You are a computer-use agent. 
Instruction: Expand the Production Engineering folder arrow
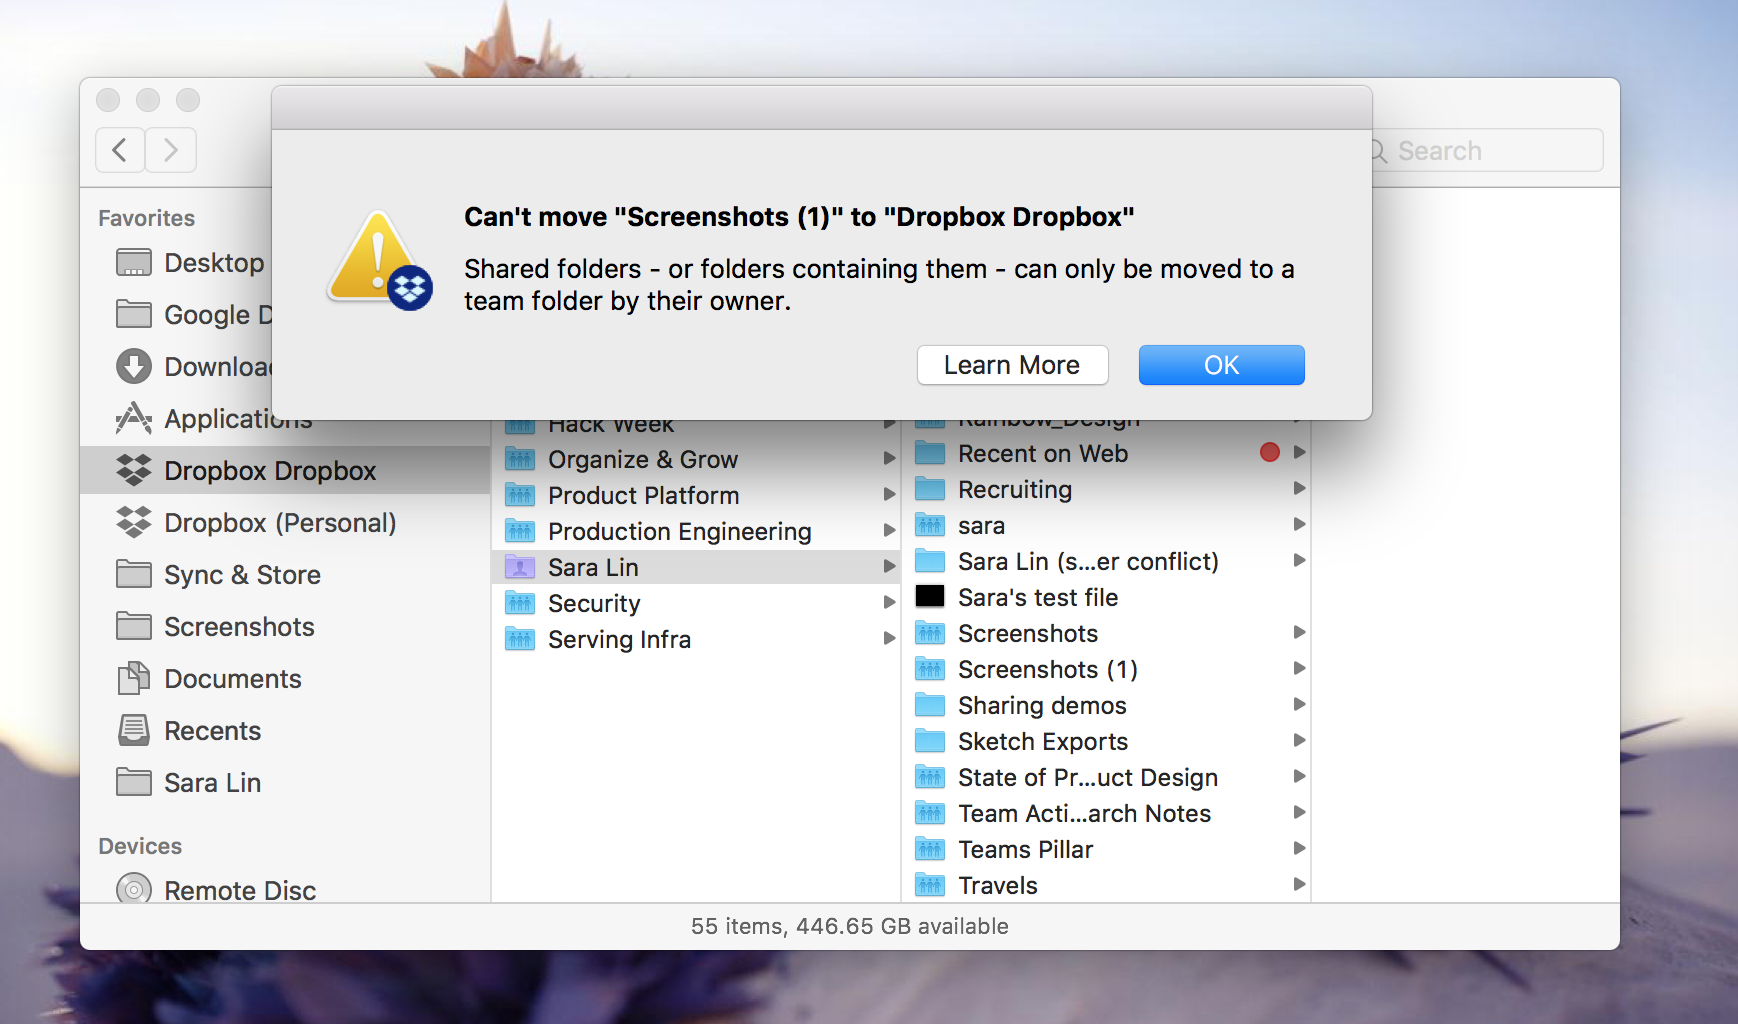[x=889, y=530]
